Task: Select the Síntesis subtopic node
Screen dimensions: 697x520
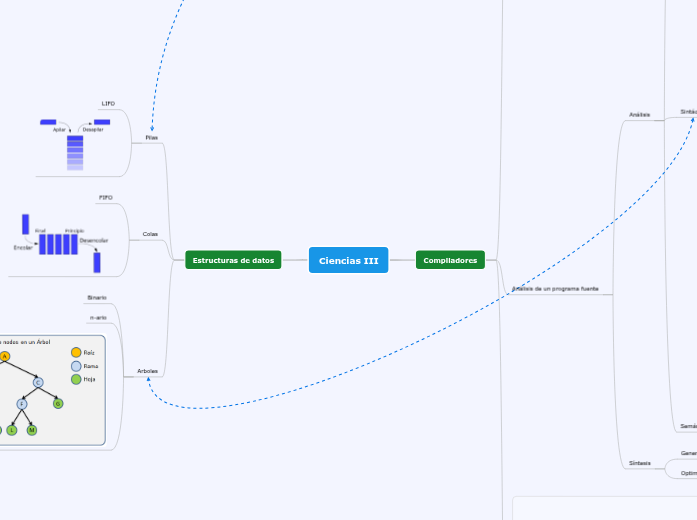Action: (x=639, y=463)
